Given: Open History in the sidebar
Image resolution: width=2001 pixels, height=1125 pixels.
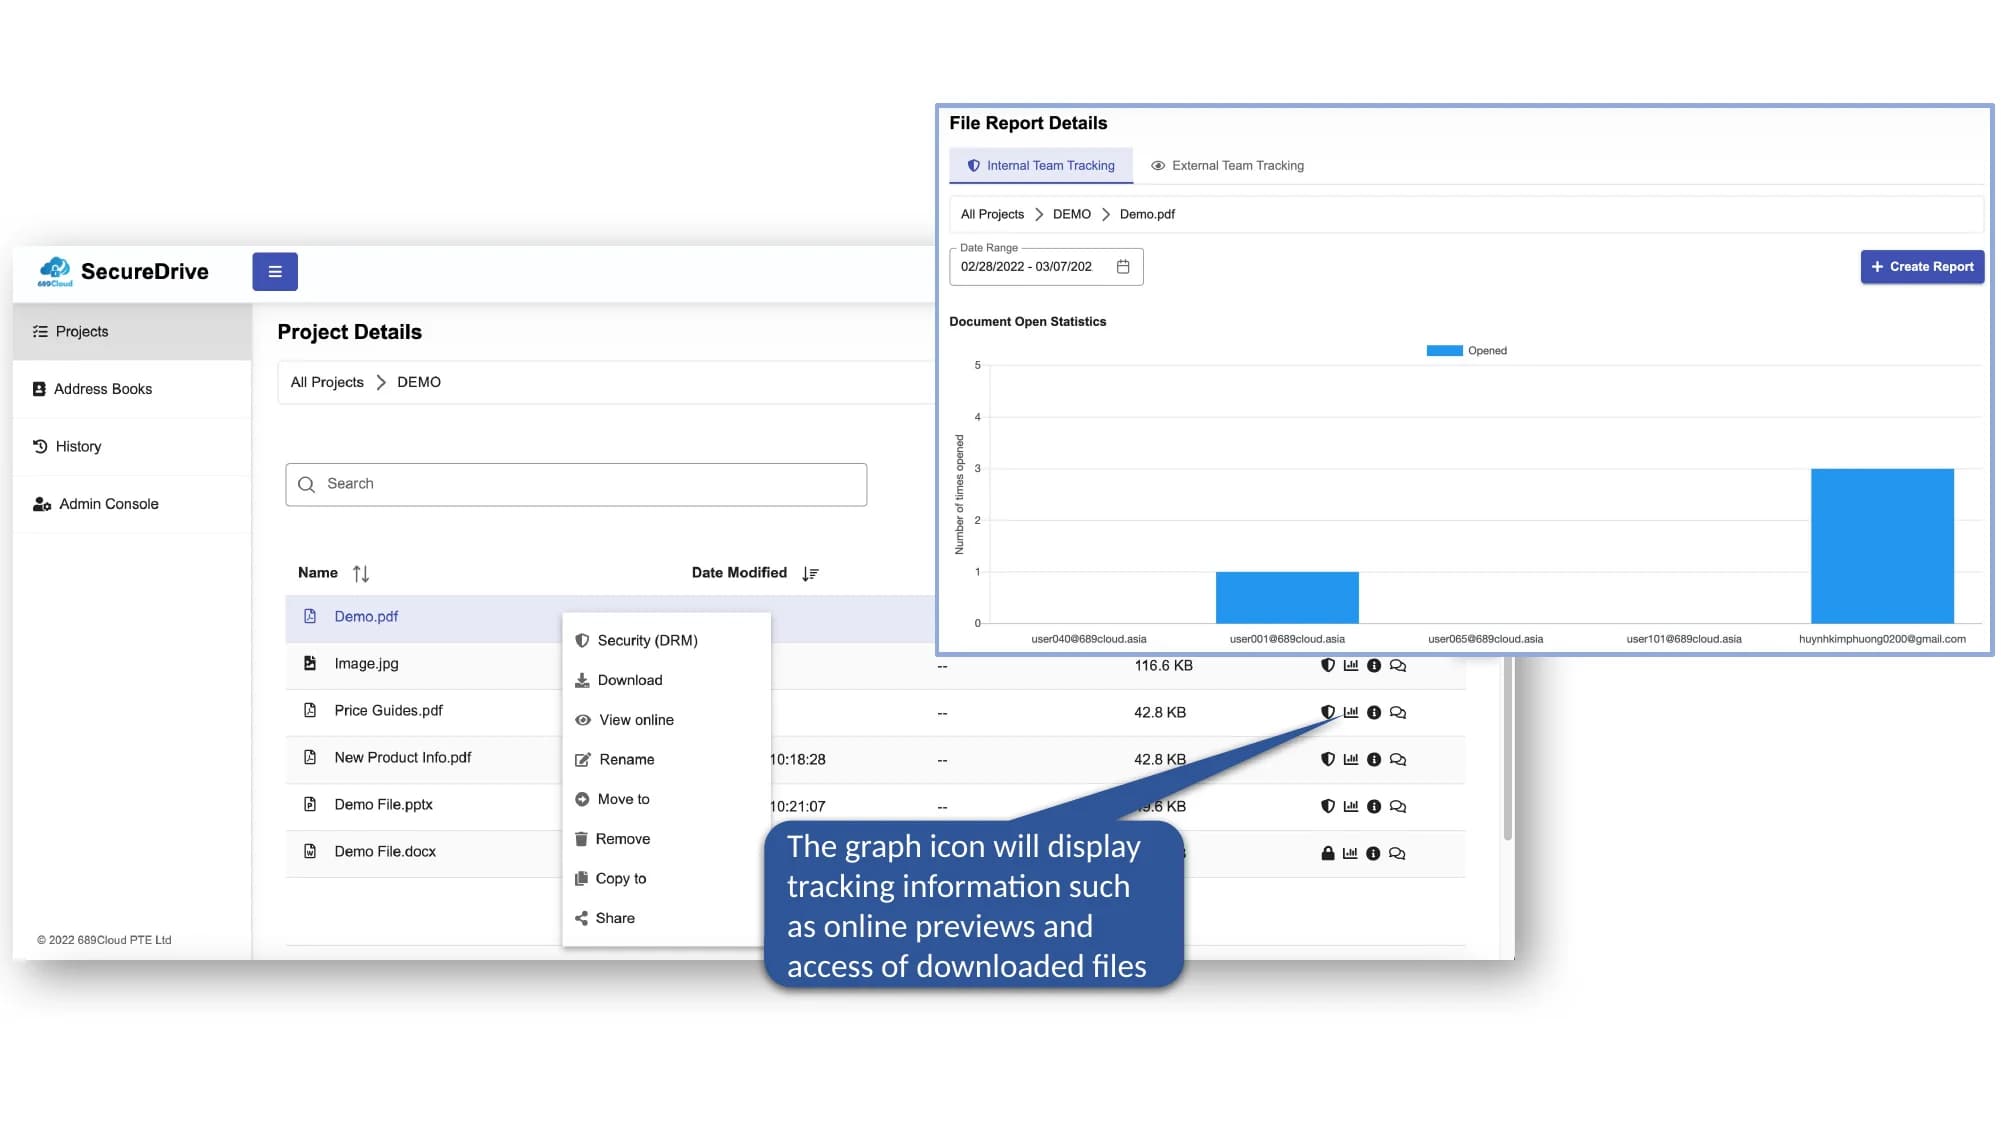Looking at the screenshot, I should click(x=132, y=446).
